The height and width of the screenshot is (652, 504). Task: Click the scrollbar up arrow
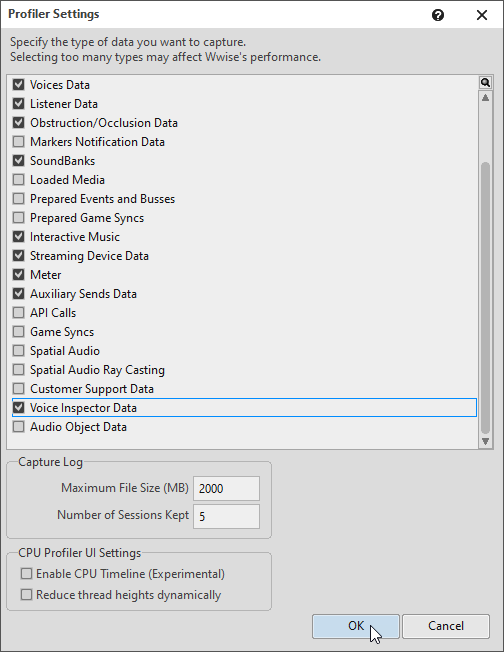[485, 98]
